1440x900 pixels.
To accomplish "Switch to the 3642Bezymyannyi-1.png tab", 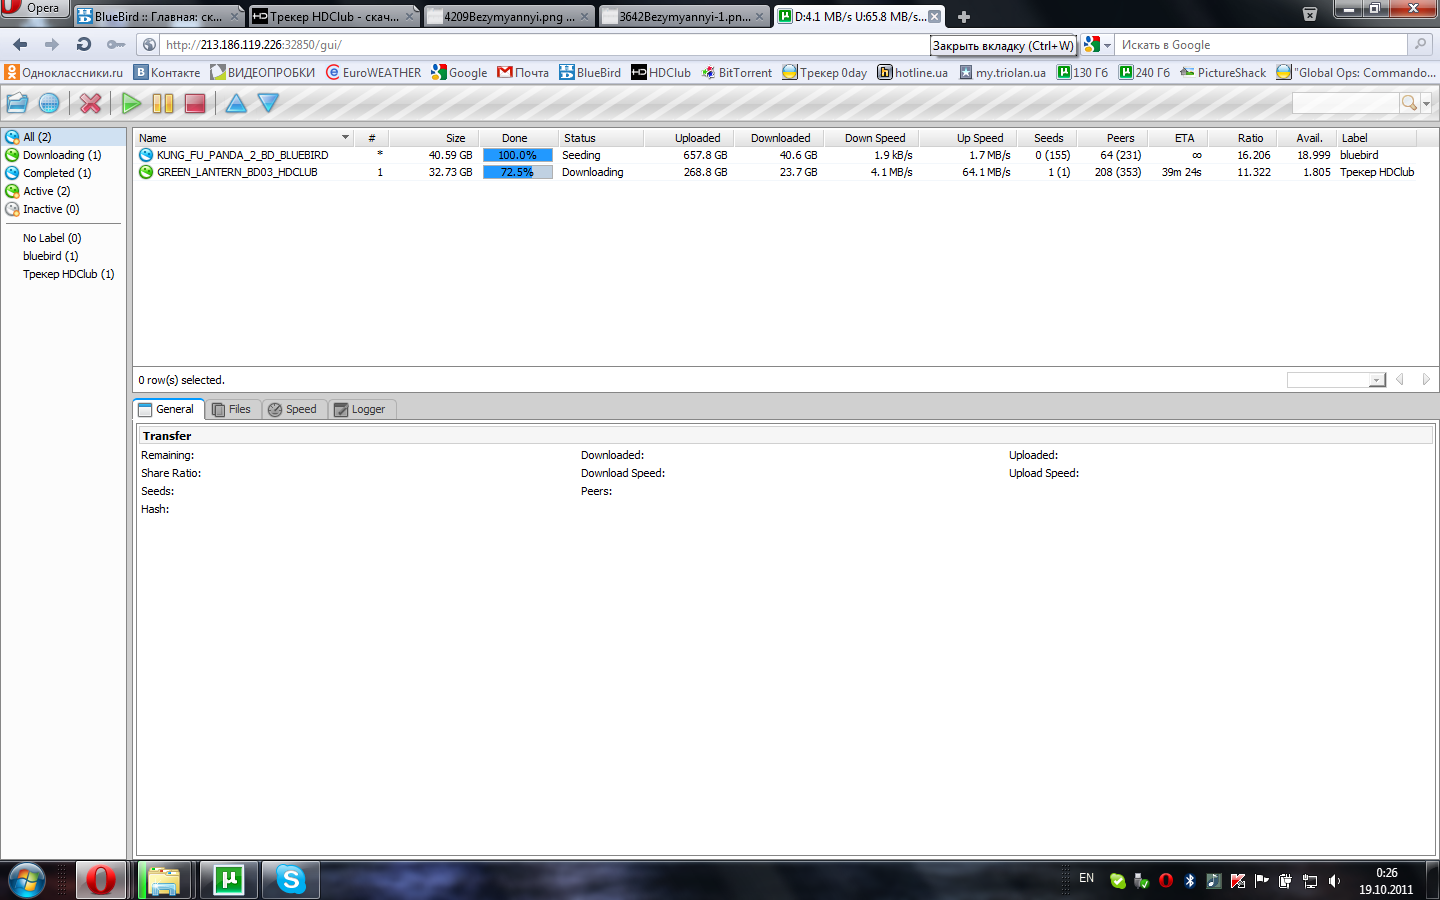I will point(684,16).
